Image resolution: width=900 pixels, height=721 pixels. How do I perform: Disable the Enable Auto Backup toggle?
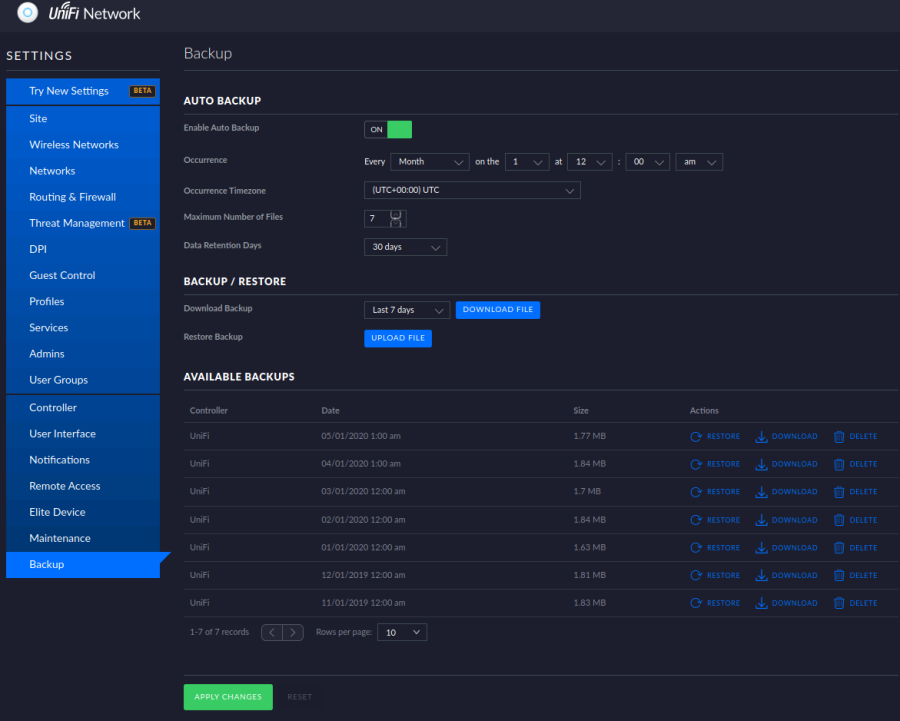coord(388,129)
